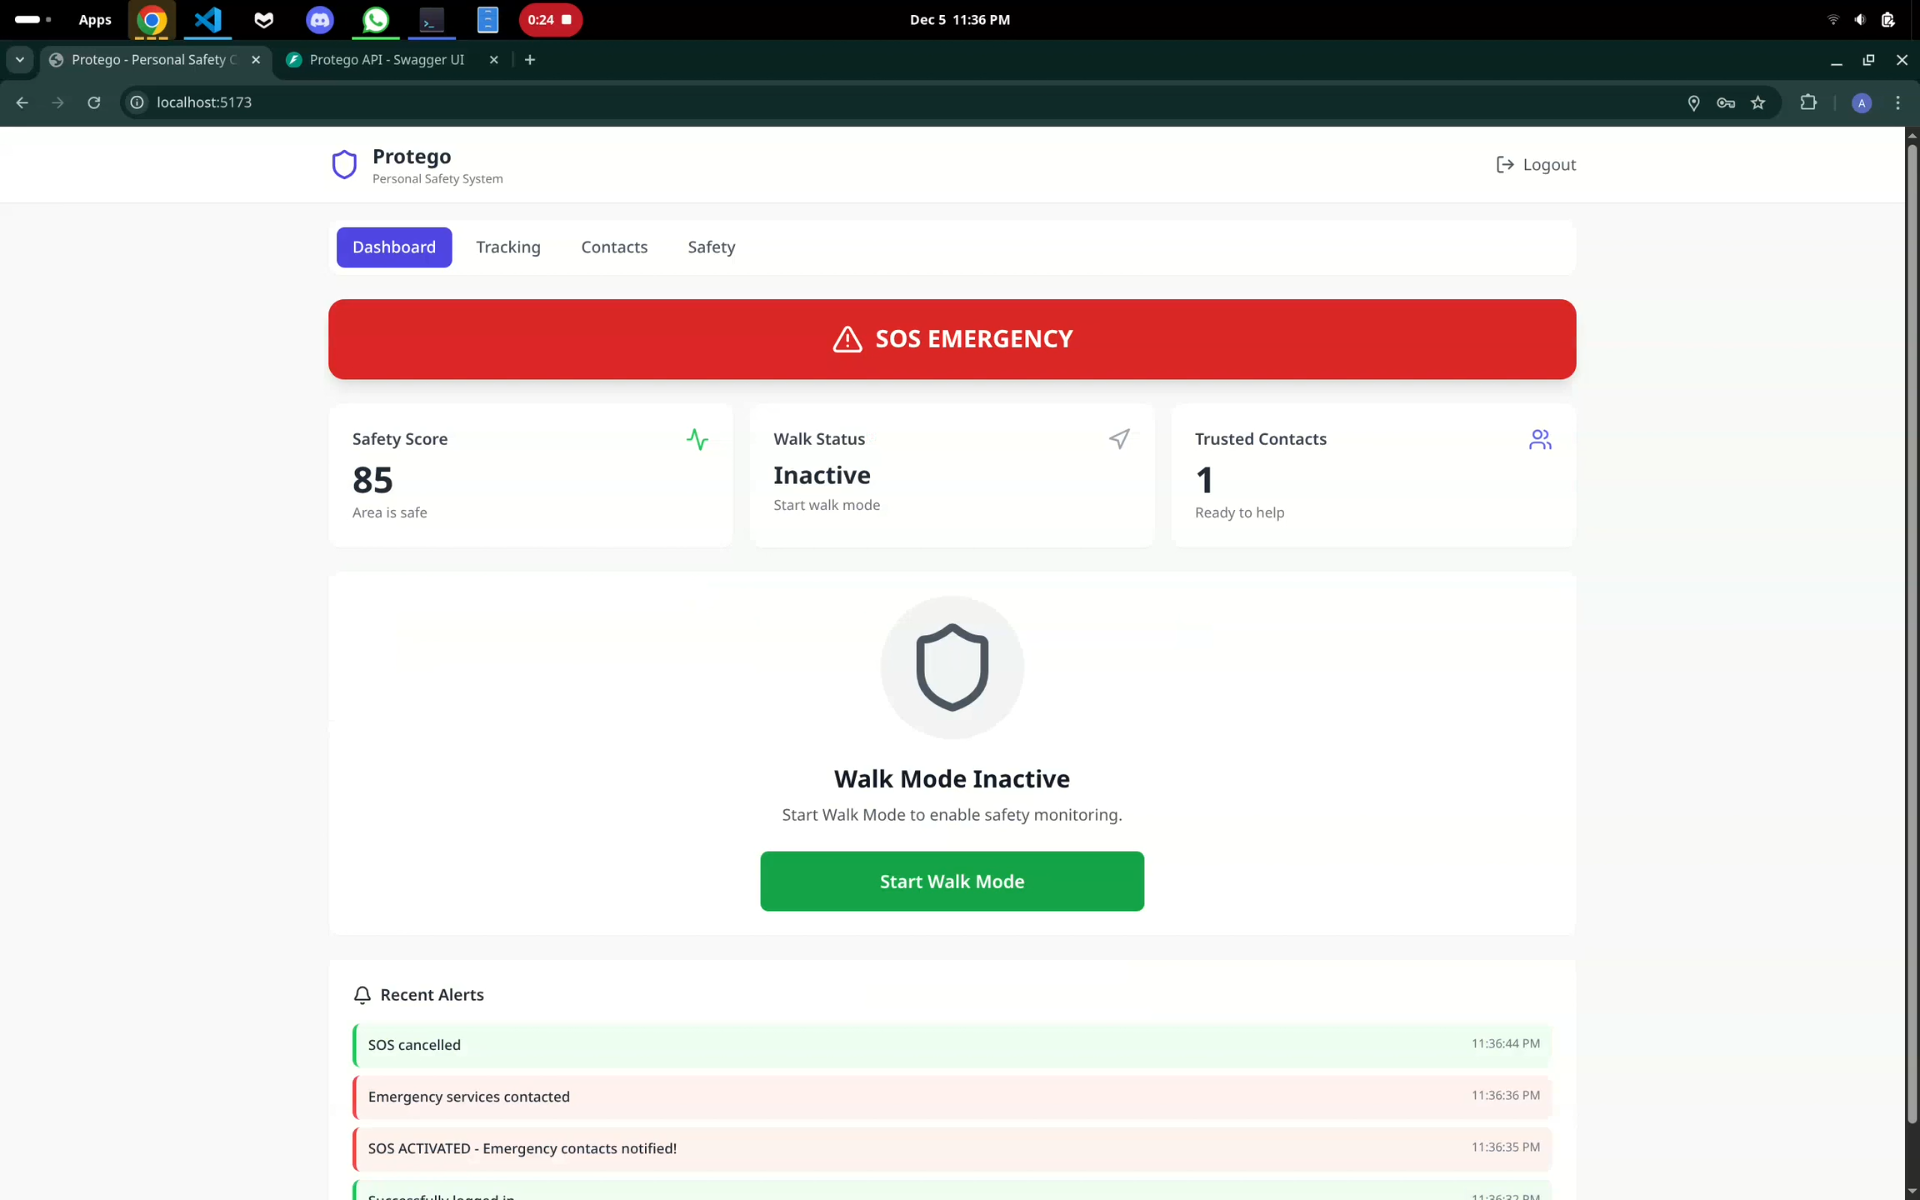Reload the page
Image resolution: width=1920 pixels, height=1200 pixels.
(94, 103)
